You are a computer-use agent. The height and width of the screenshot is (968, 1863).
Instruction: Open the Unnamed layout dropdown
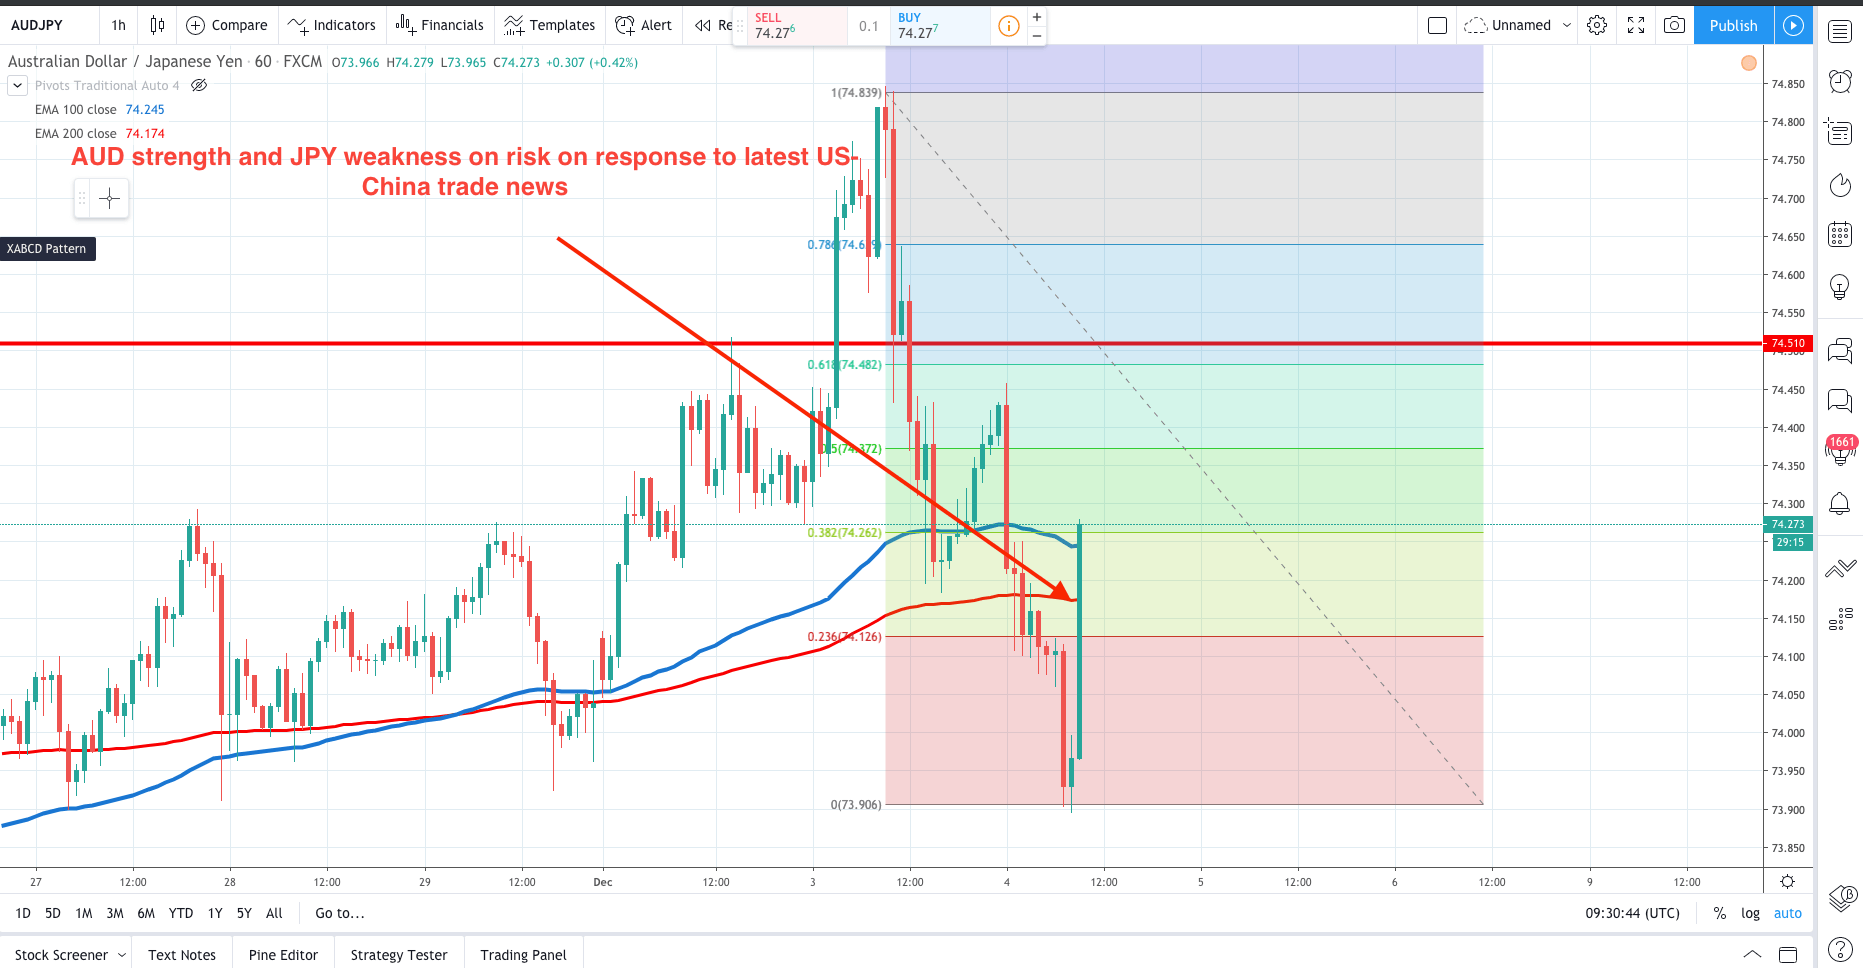[1518, 25]
